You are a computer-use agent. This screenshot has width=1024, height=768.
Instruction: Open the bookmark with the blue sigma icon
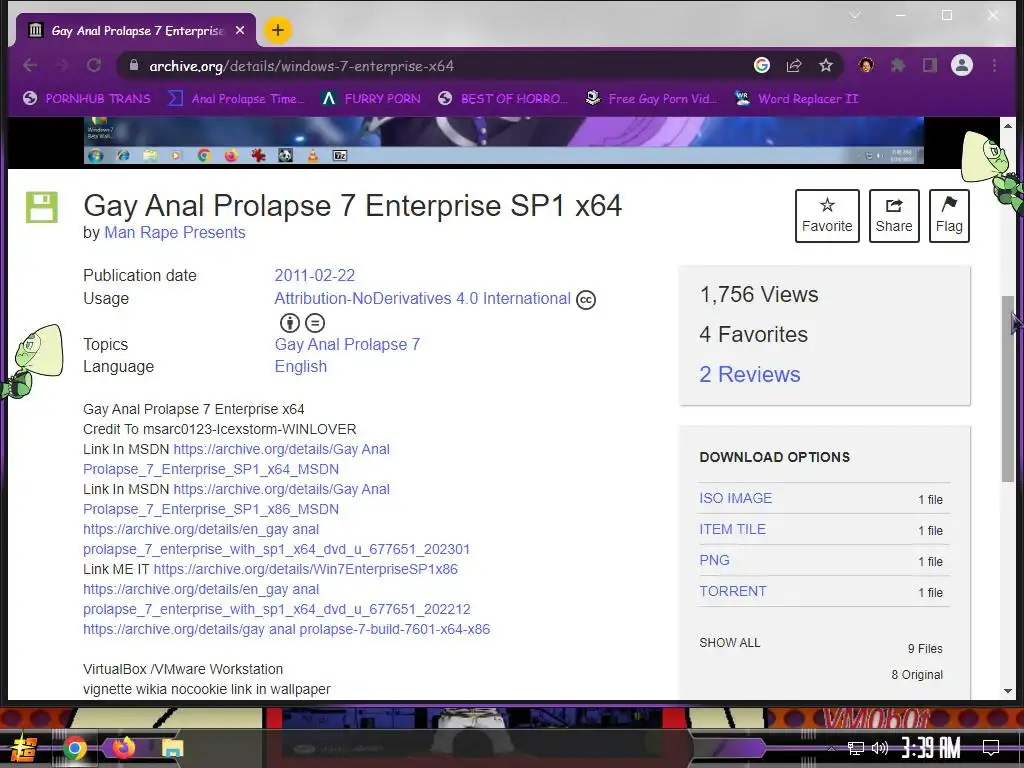coord(236,99)
